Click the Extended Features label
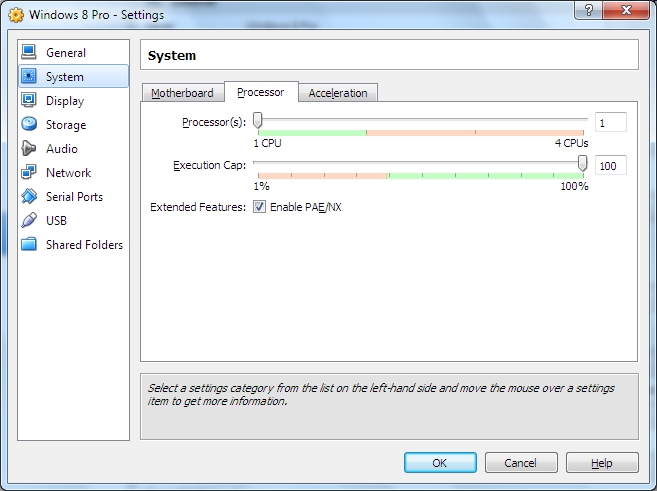 coord(198,207)
